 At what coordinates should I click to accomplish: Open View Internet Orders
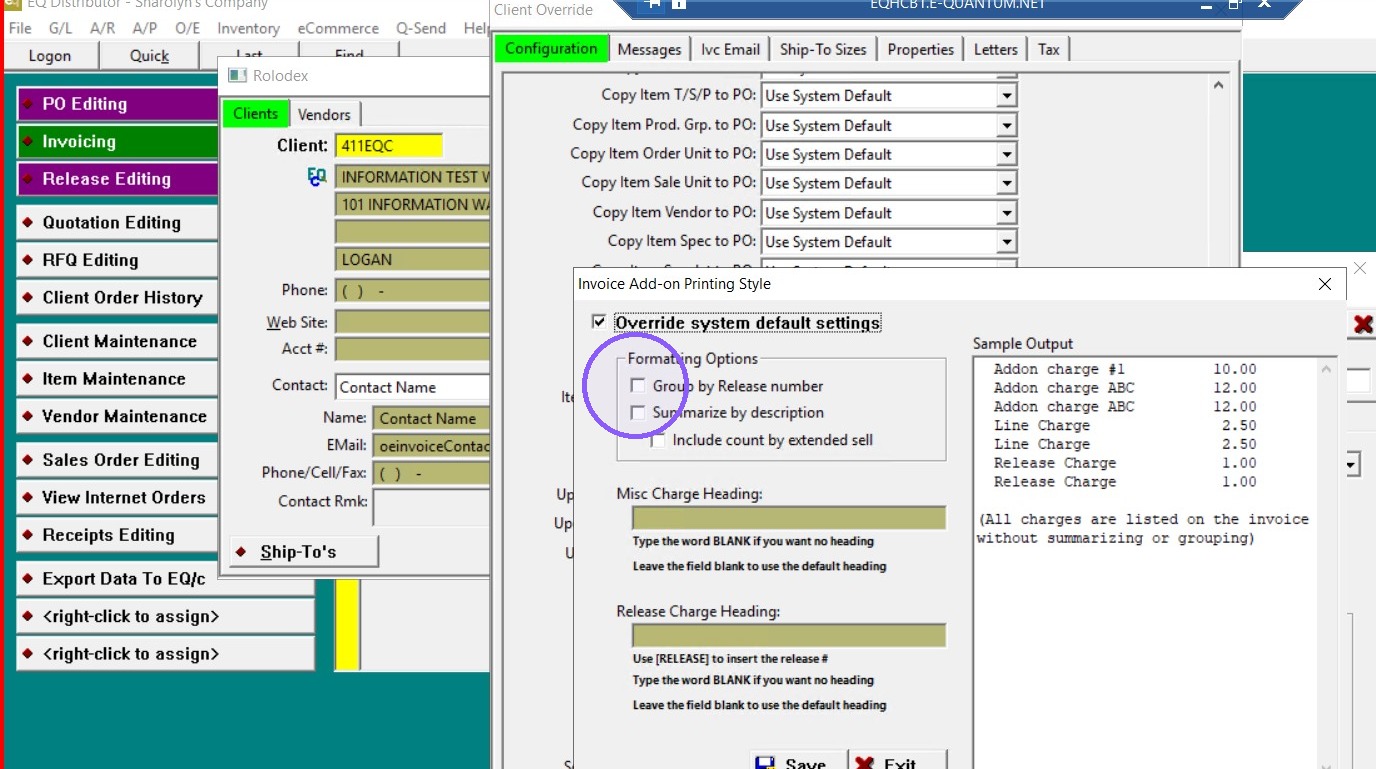(117, 498)
